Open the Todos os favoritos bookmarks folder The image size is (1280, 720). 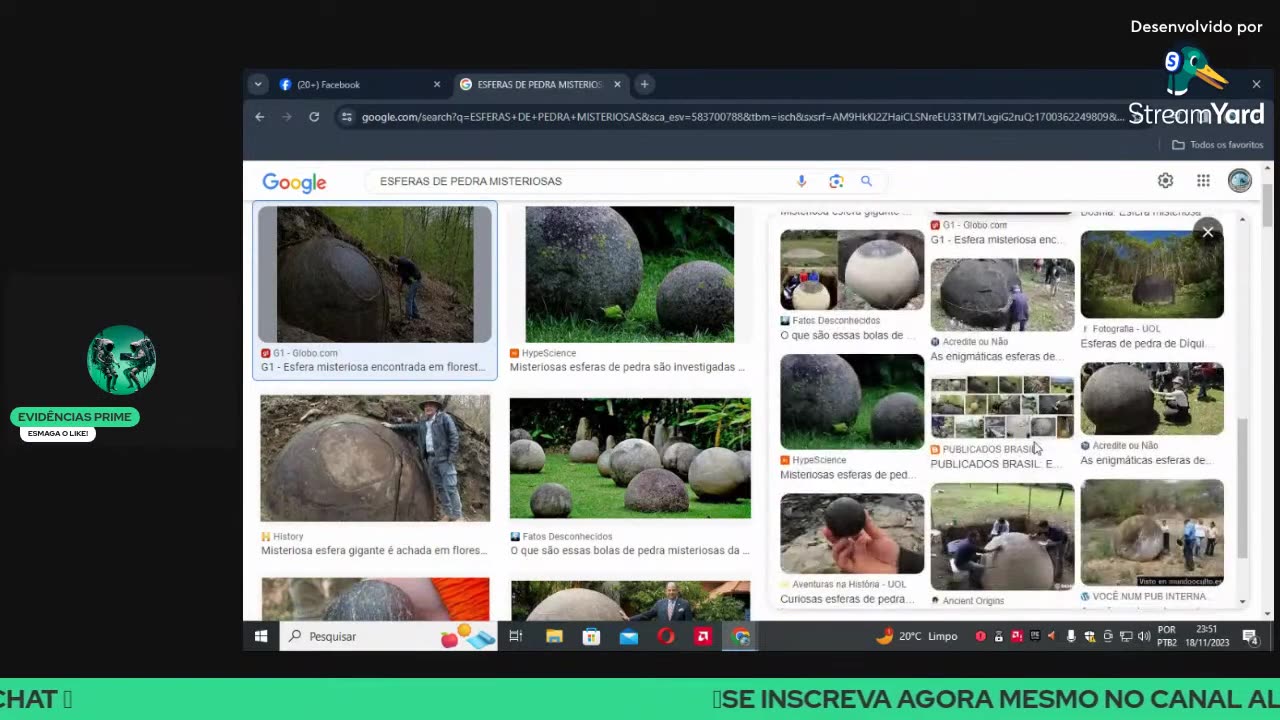[1217, 145]
